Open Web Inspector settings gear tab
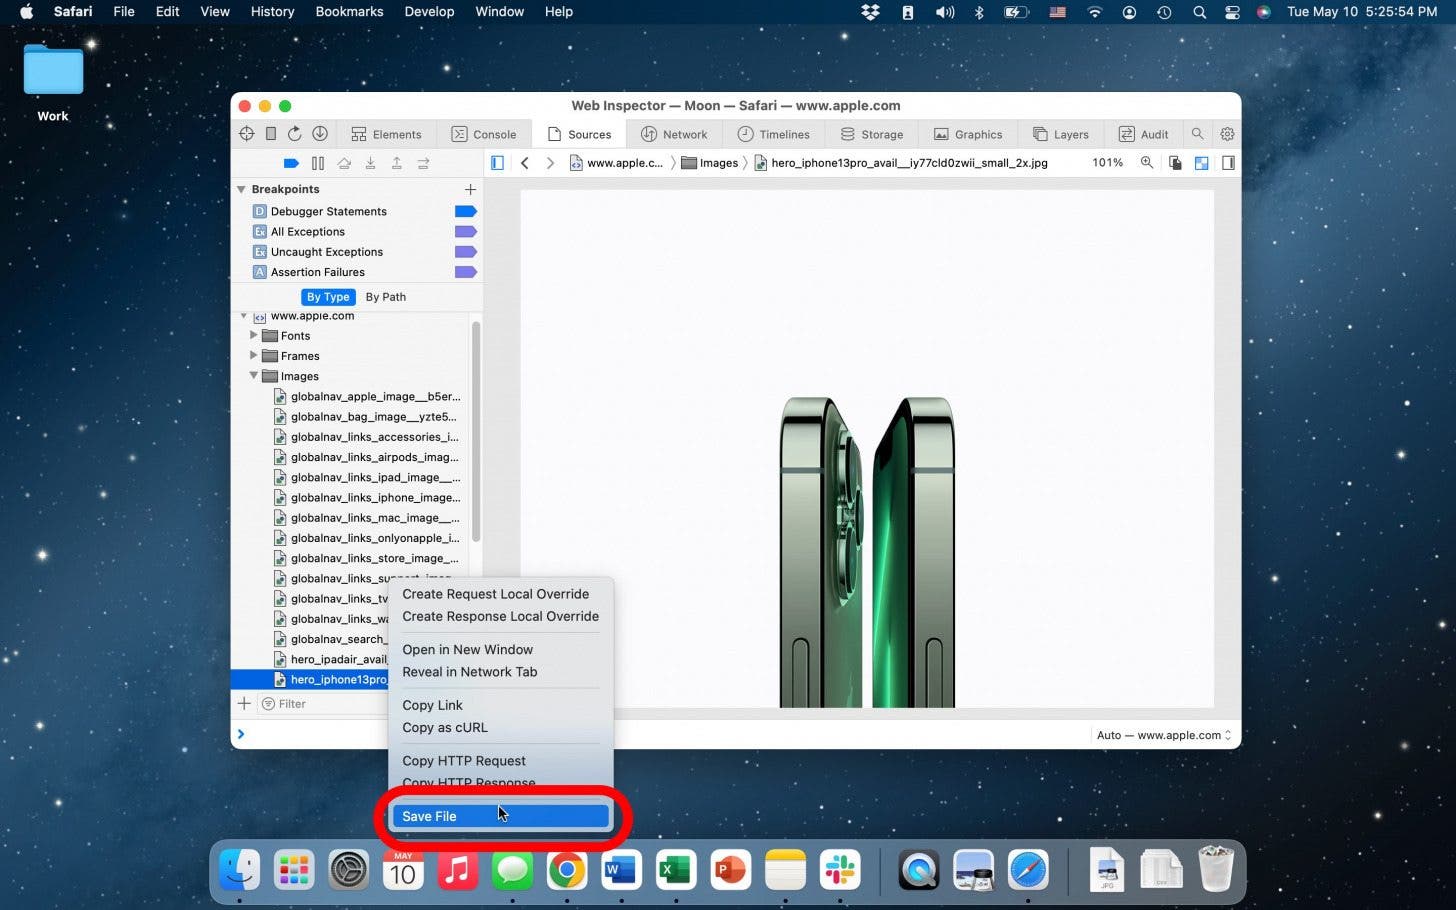The width and height of the screenshot is (1456, 910). [1227, 134]
